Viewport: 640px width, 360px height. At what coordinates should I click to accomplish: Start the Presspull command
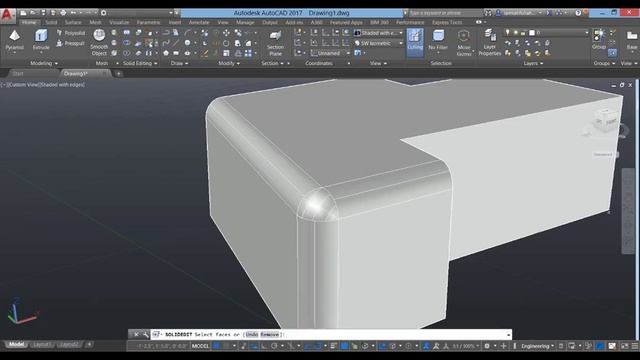(71, 43)
